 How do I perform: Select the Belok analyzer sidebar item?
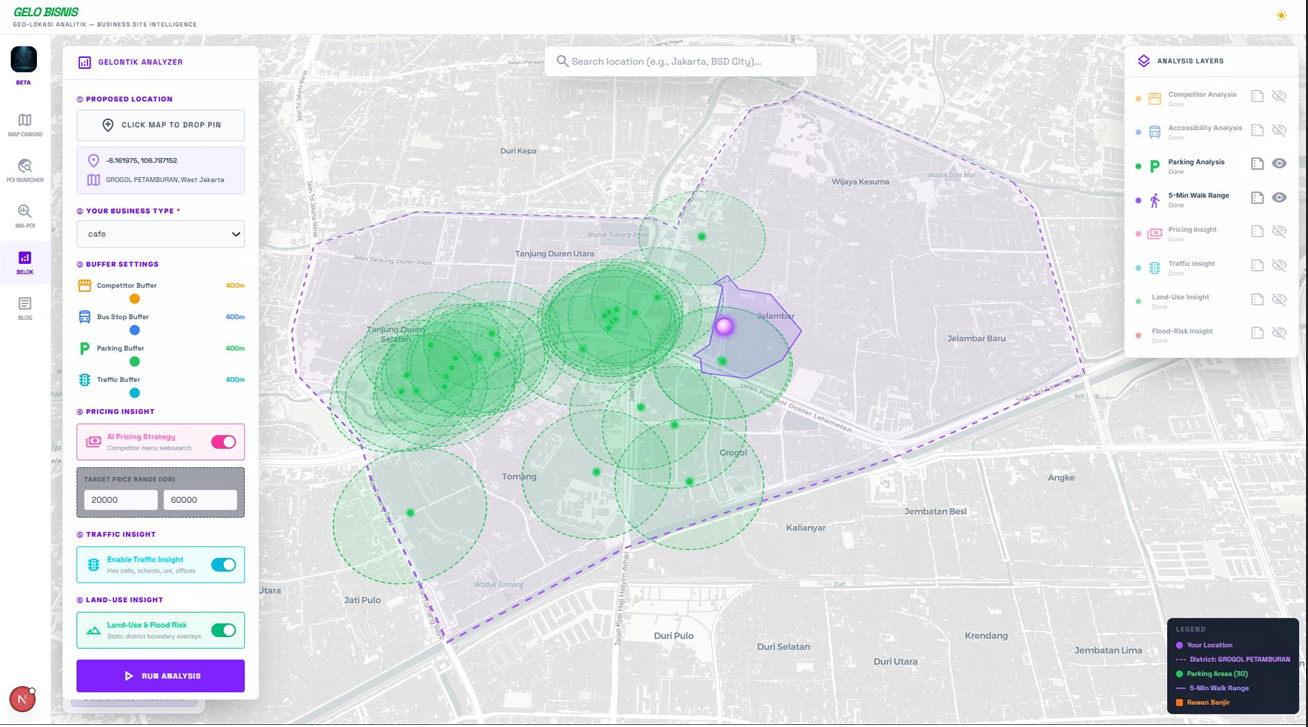25,263
